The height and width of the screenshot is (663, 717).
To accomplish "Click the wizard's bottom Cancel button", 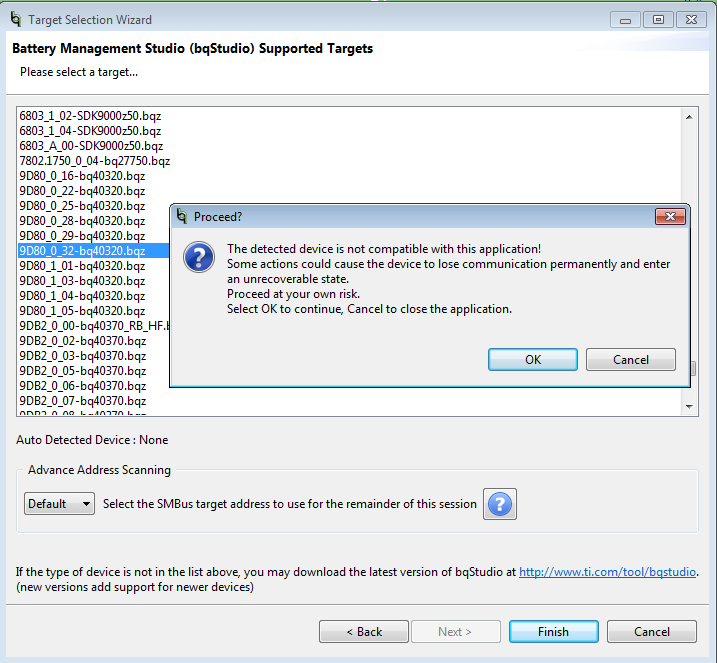I will tap(652, 631).
